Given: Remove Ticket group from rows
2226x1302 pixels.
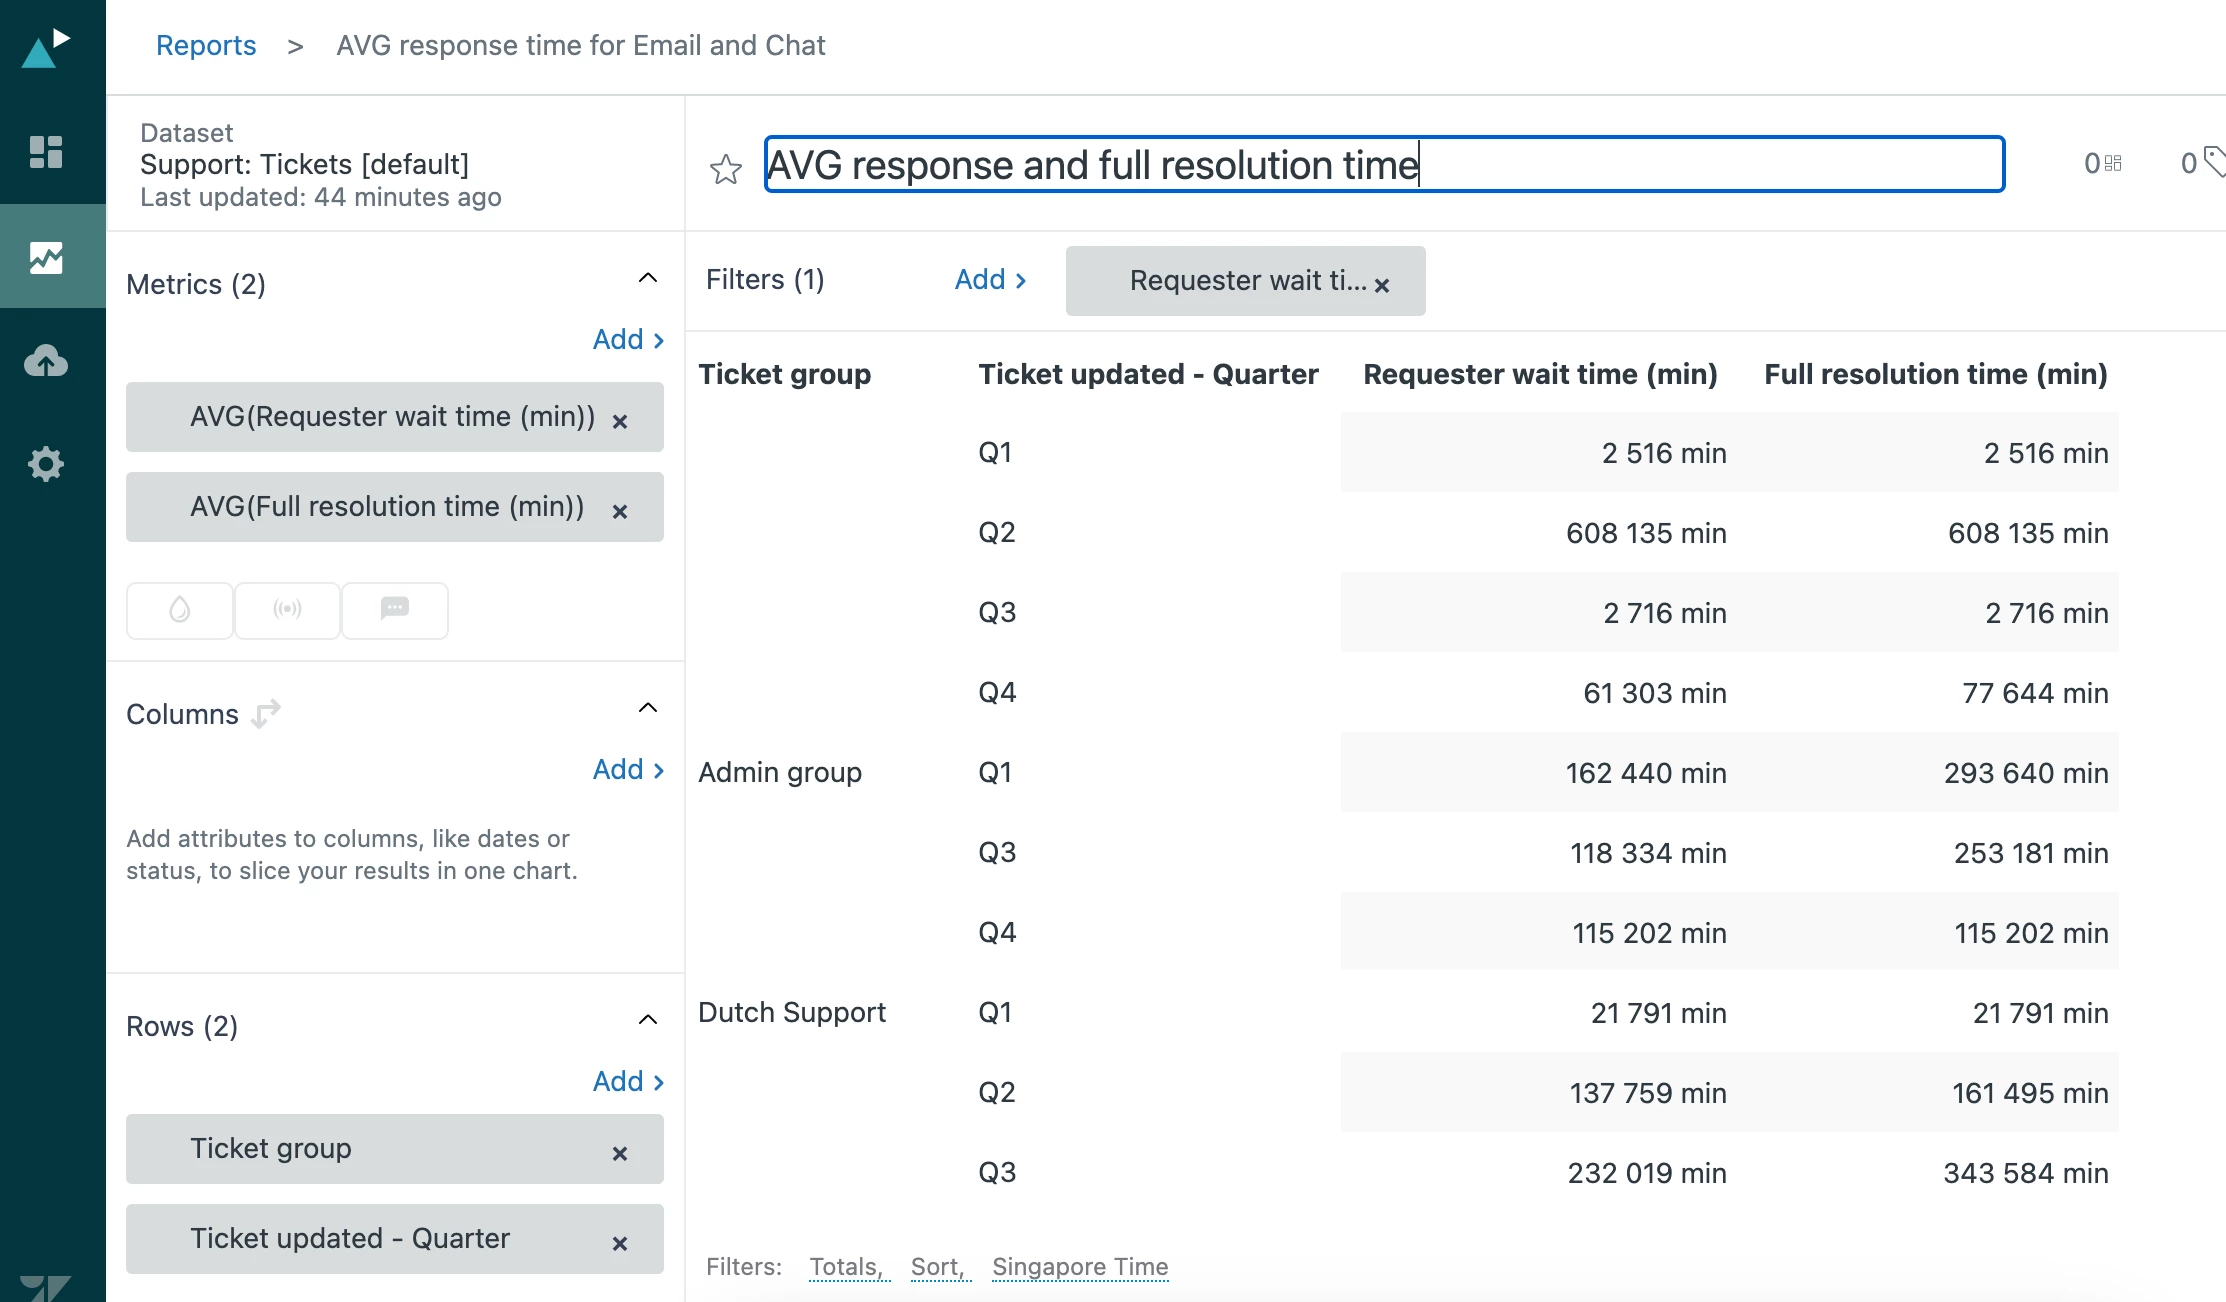Looking at the screenshot, I should coord(620,1153).
